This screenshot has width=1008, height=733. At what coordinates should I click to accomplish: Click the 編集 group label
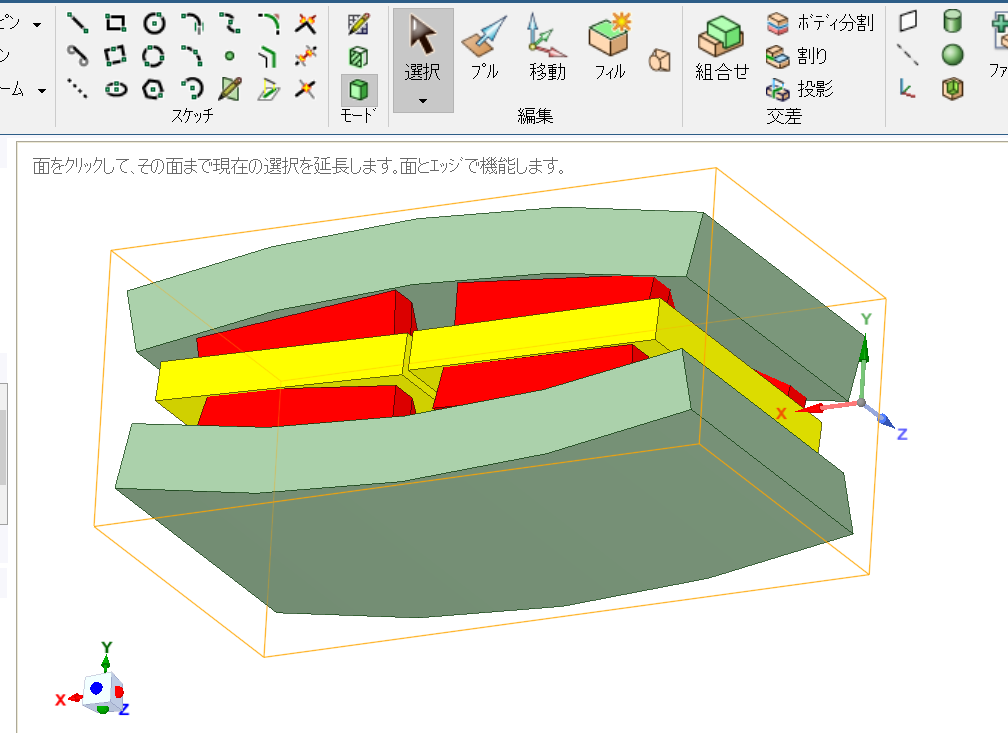[535, 116]
